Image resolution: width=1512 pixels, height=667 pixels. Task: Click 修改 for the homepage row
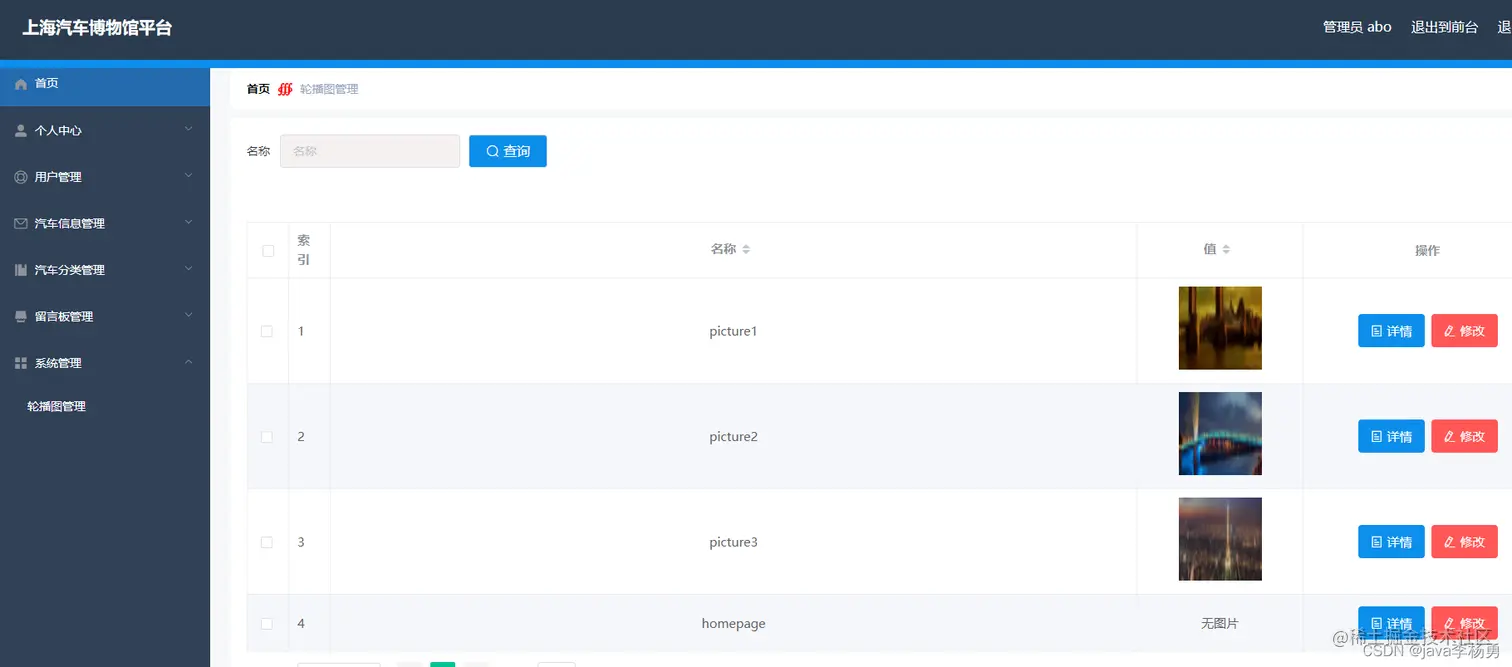pyautogui.click(x=1464, y=623)
